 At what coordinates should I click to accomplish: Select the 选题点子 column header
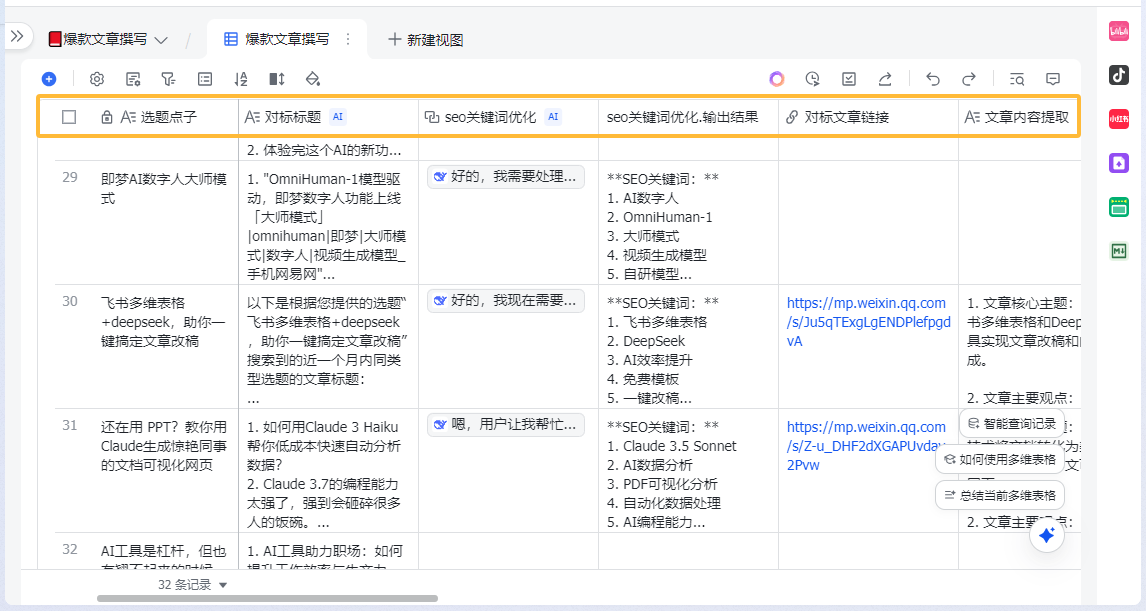pyautogui.click(x=148, y=117)
